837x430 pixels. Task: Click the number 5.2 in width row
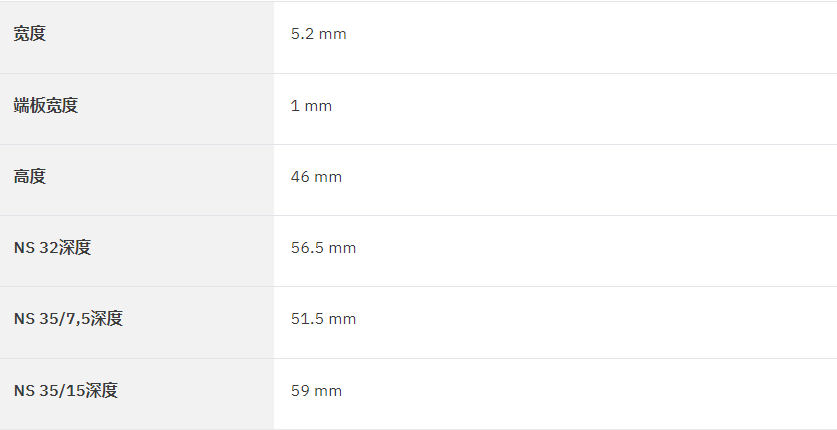click(303, 34)
